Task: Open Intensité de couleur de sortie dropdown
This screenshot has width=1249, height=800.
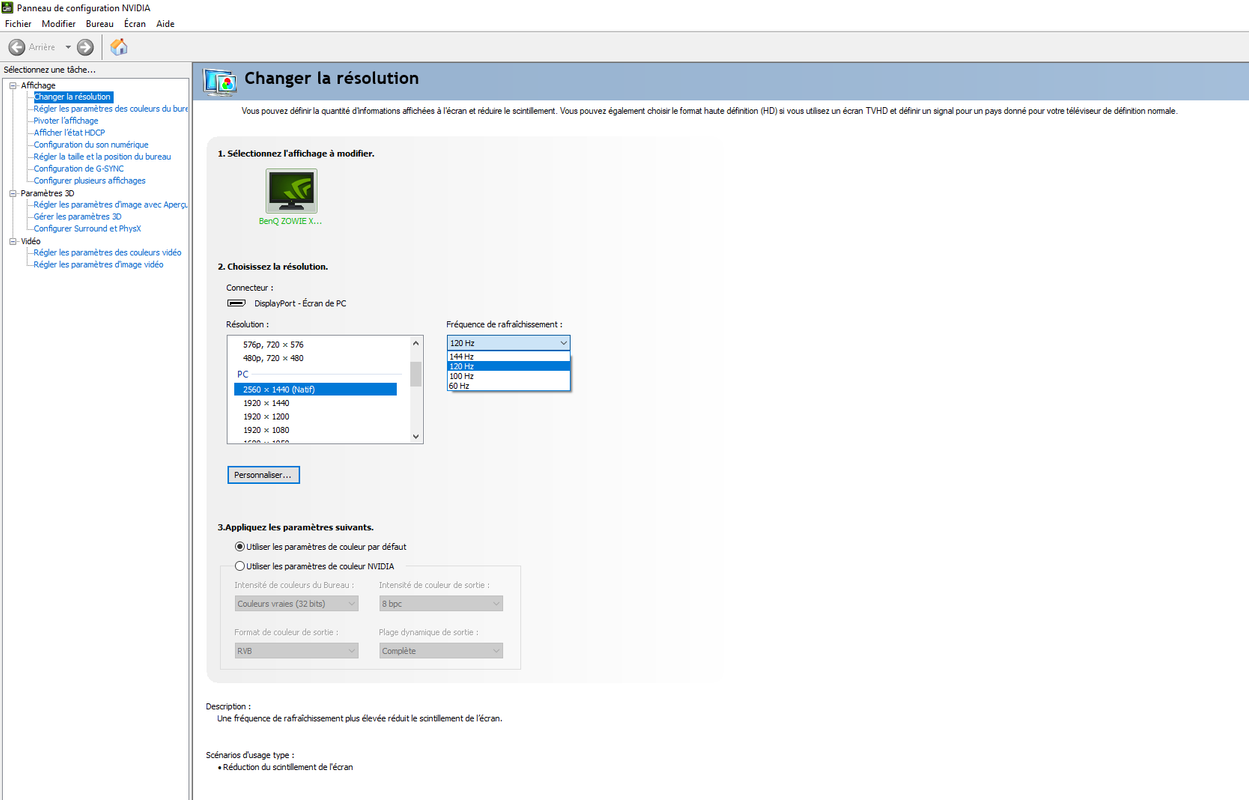Action: [x=441, y=604]
